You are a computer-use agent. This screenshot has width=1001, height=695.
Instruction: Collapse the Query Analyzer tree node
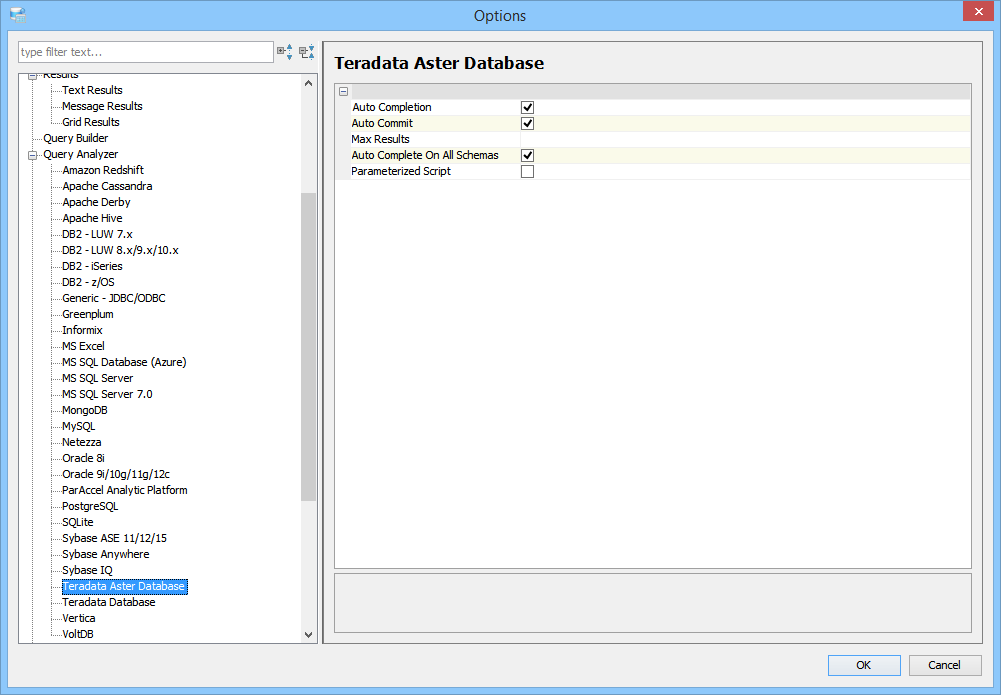[x=33, y=154]
